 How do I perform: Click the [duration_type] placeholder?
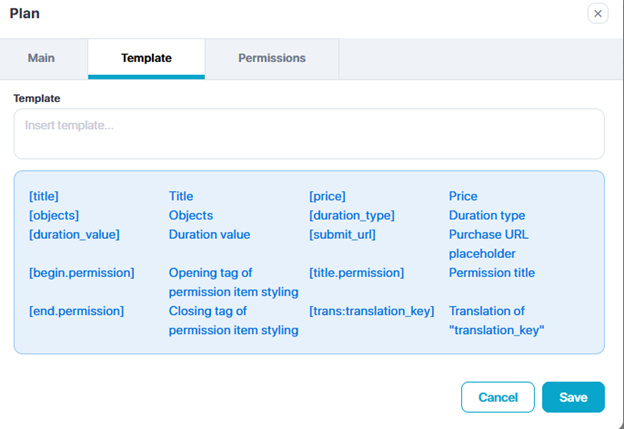(x=352, y=215)
